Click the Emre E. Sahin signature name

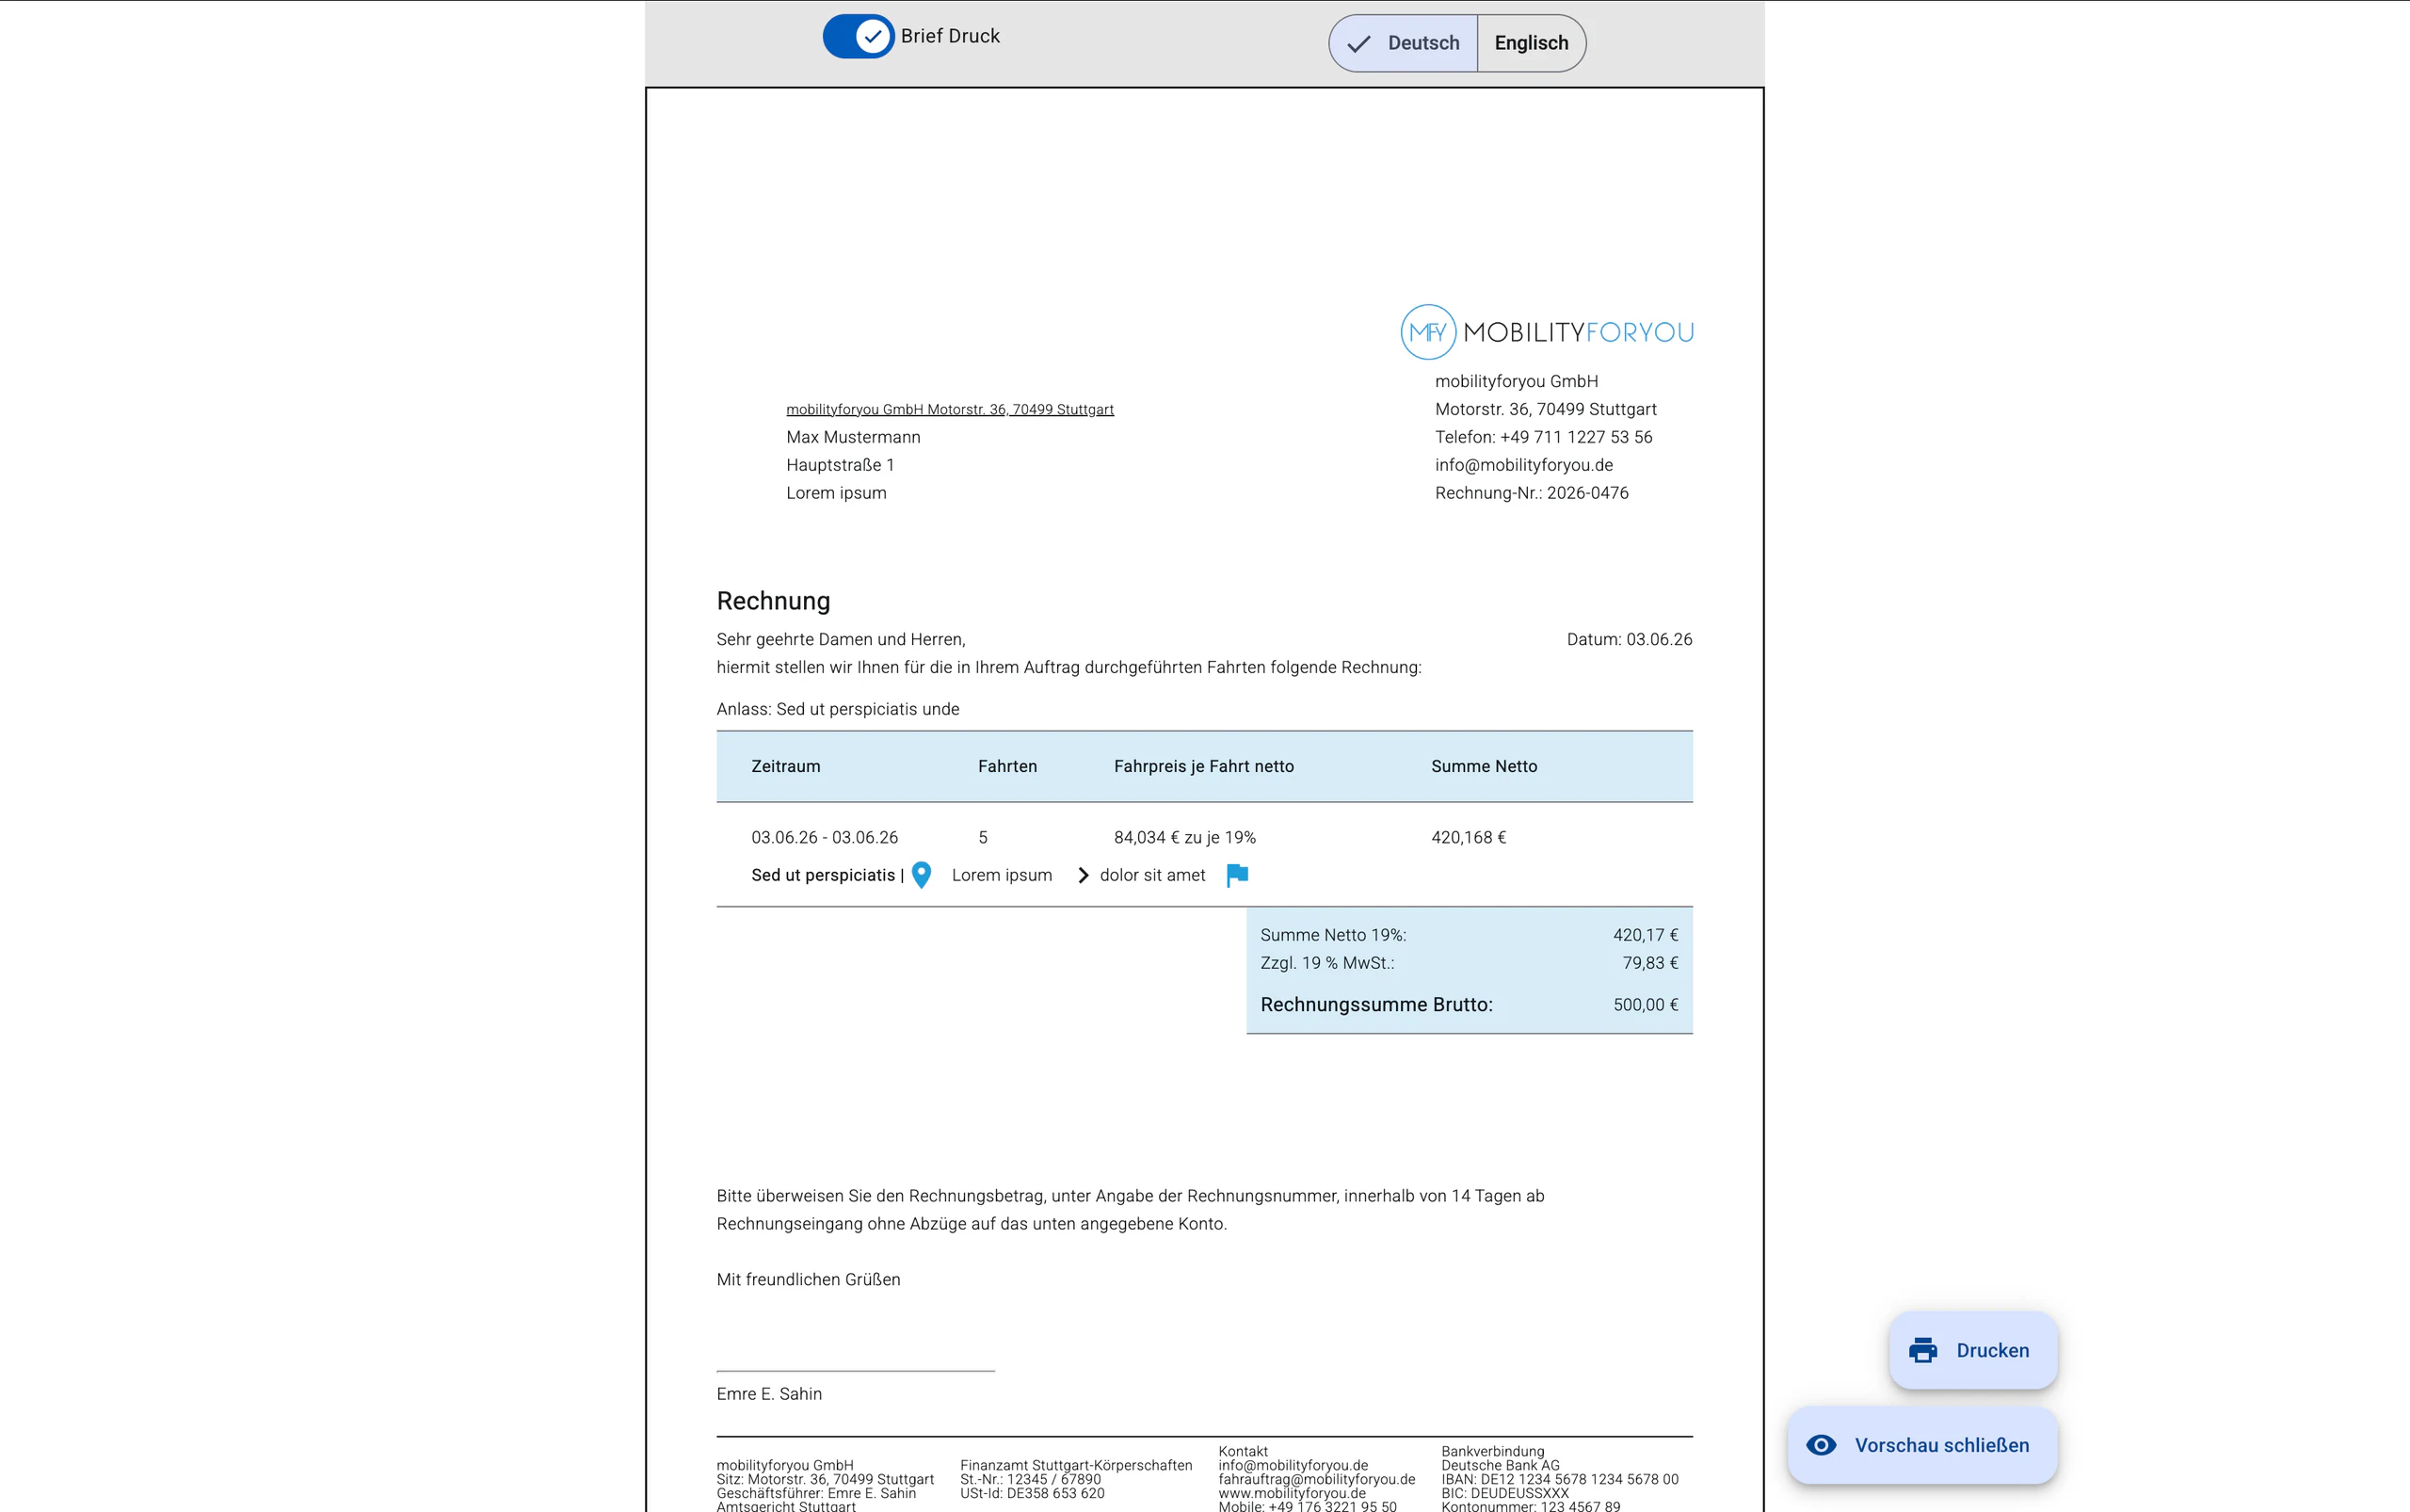[x=769, y=1394]
